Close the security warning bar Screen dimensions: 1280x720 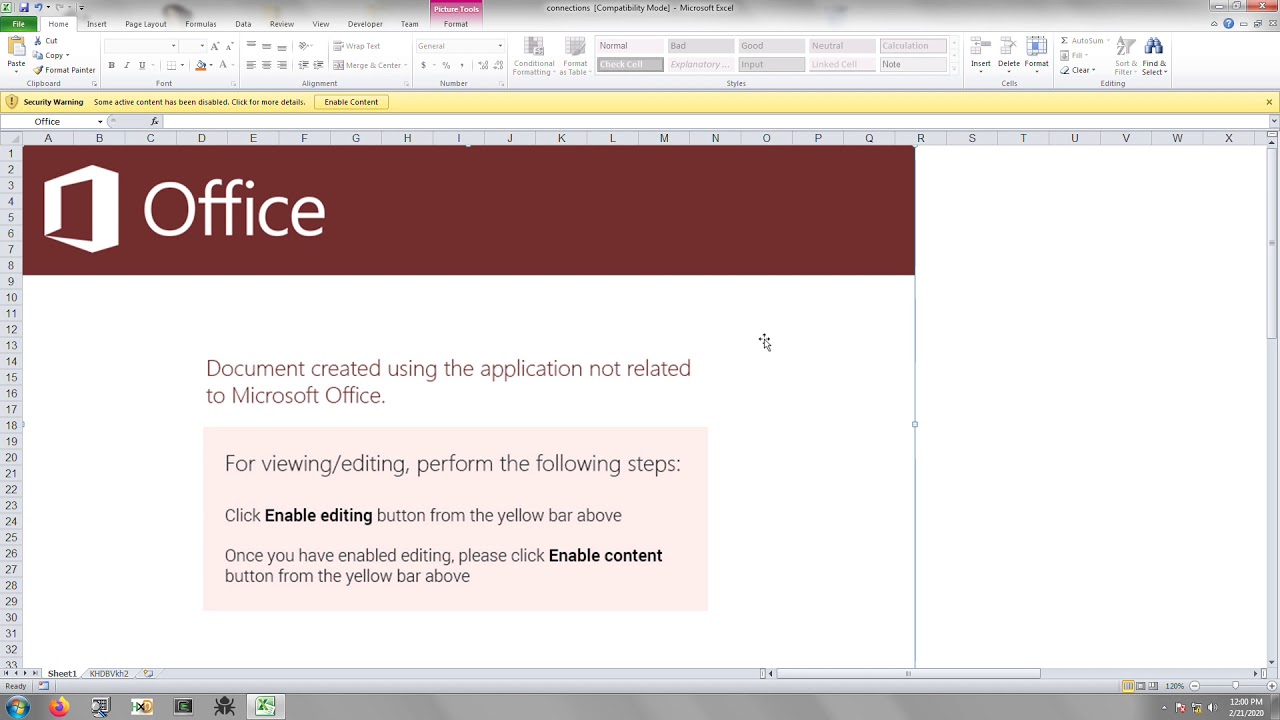[1269, 102]
